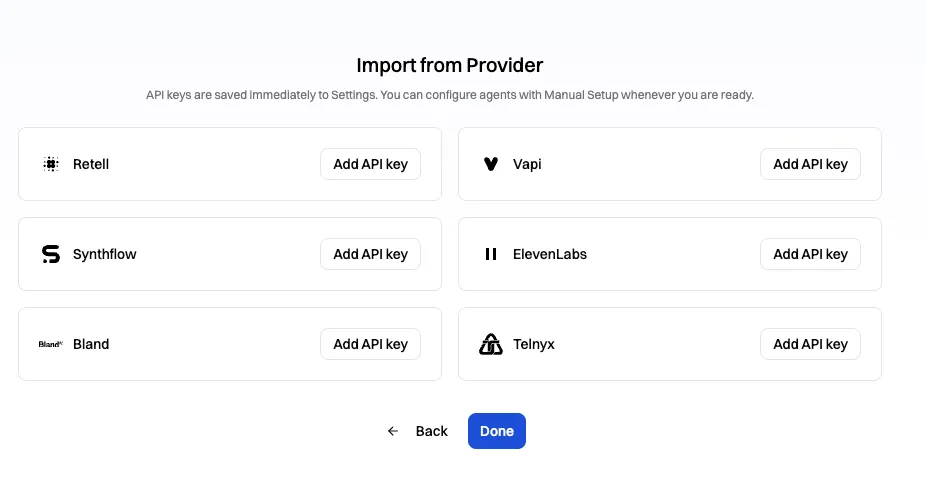925x504 pixels.
Task: Select the Bland provider name text
Action: click(x=91, y=344)
